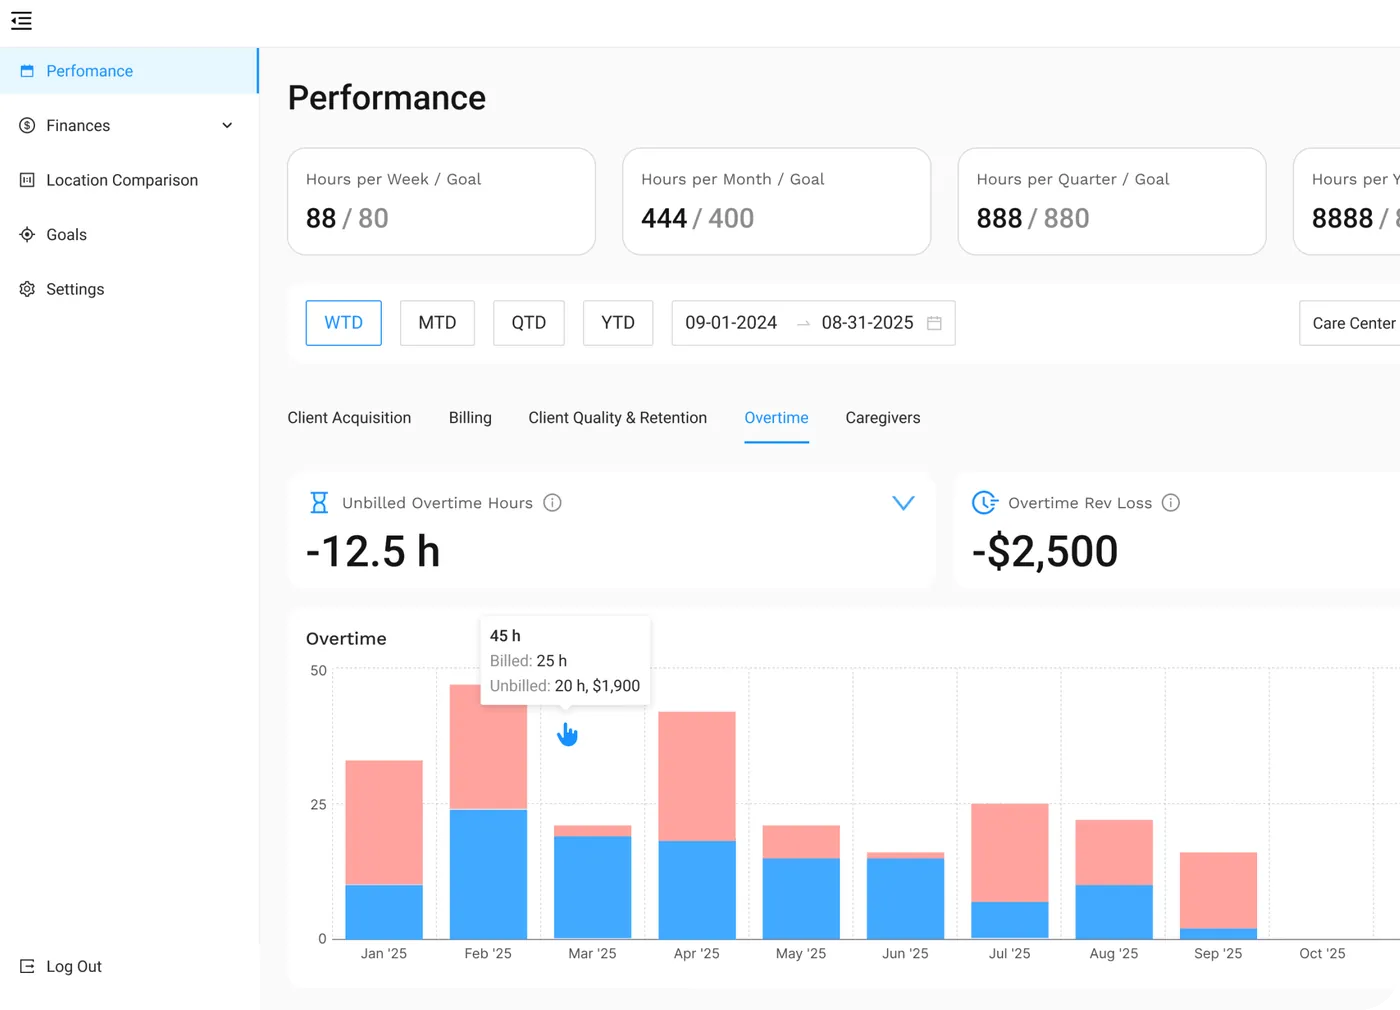Screen dimensions: 1400x1010
Task: Collapse the sidebar menu icon
Action: click(x=21, y=21)
